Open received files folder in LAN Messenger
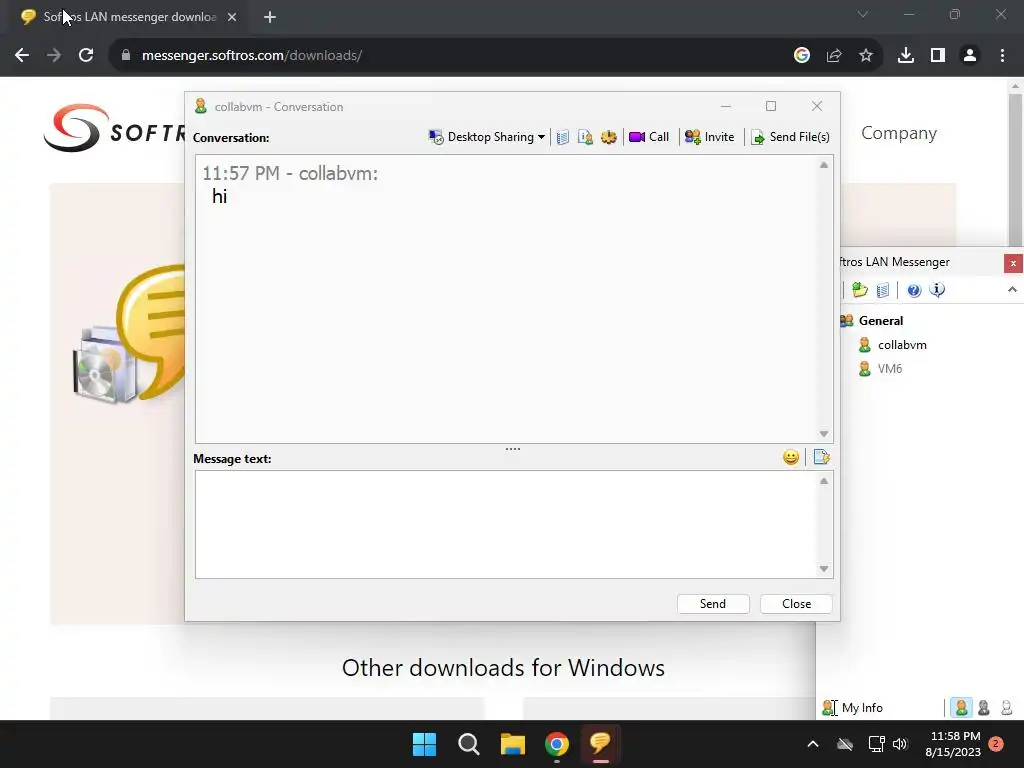Viewport: 1024px width, 768px height. coord(860,290)
